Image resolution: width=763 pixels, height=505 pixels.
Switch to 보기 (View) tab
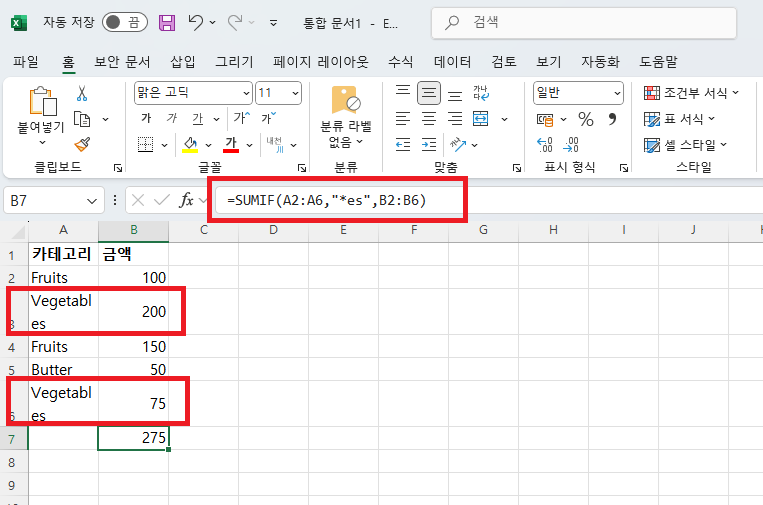549,62
